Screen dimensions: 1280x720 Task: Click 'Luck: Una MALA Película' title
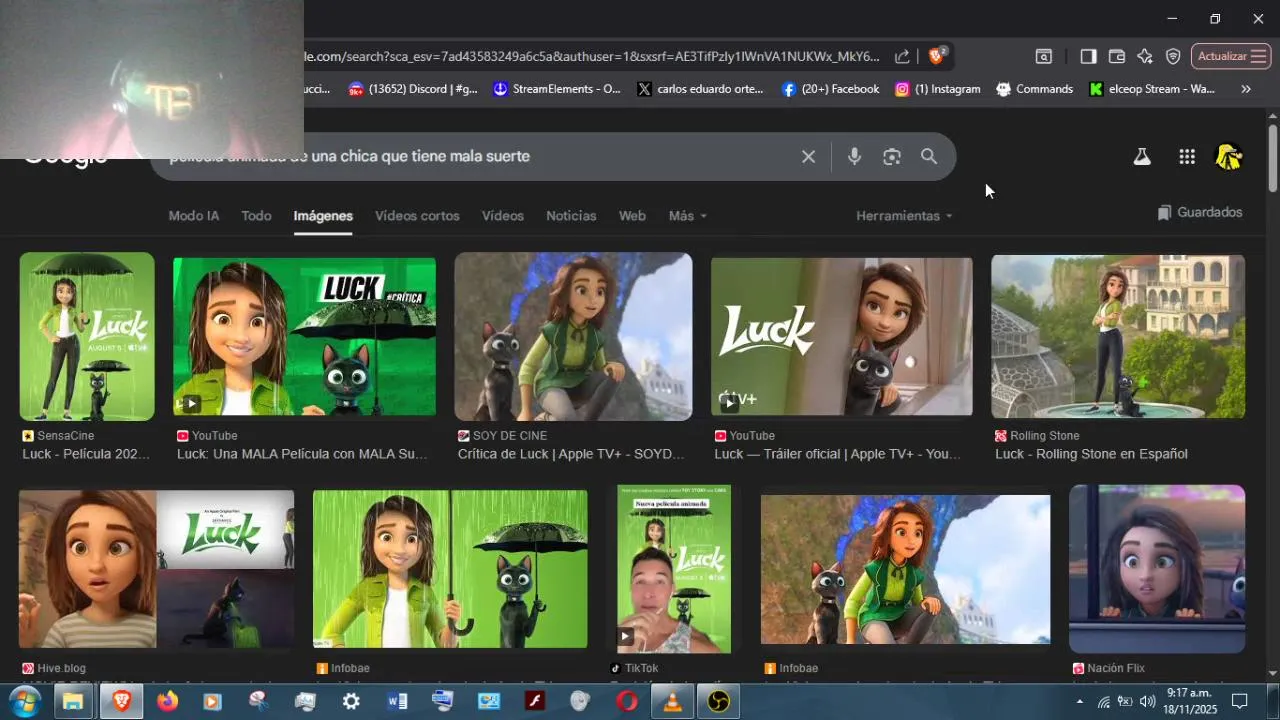pyautogui.click(x=302, y=454)
